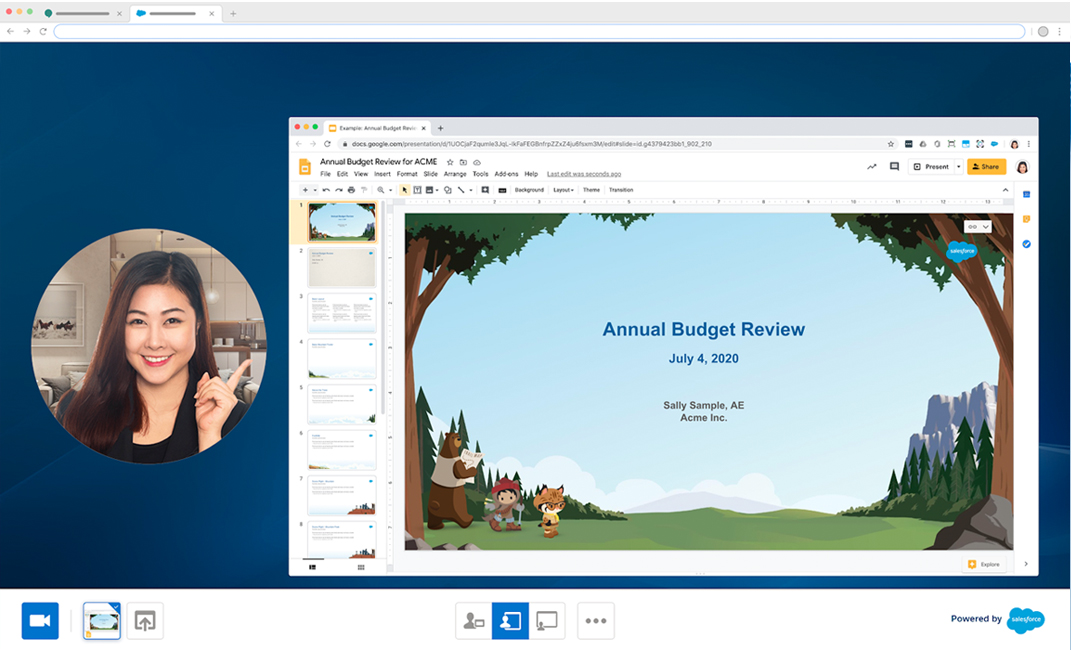The image size is (1071, 650).
Task: Expand the Present dropdown arrow
Action: 959,167
